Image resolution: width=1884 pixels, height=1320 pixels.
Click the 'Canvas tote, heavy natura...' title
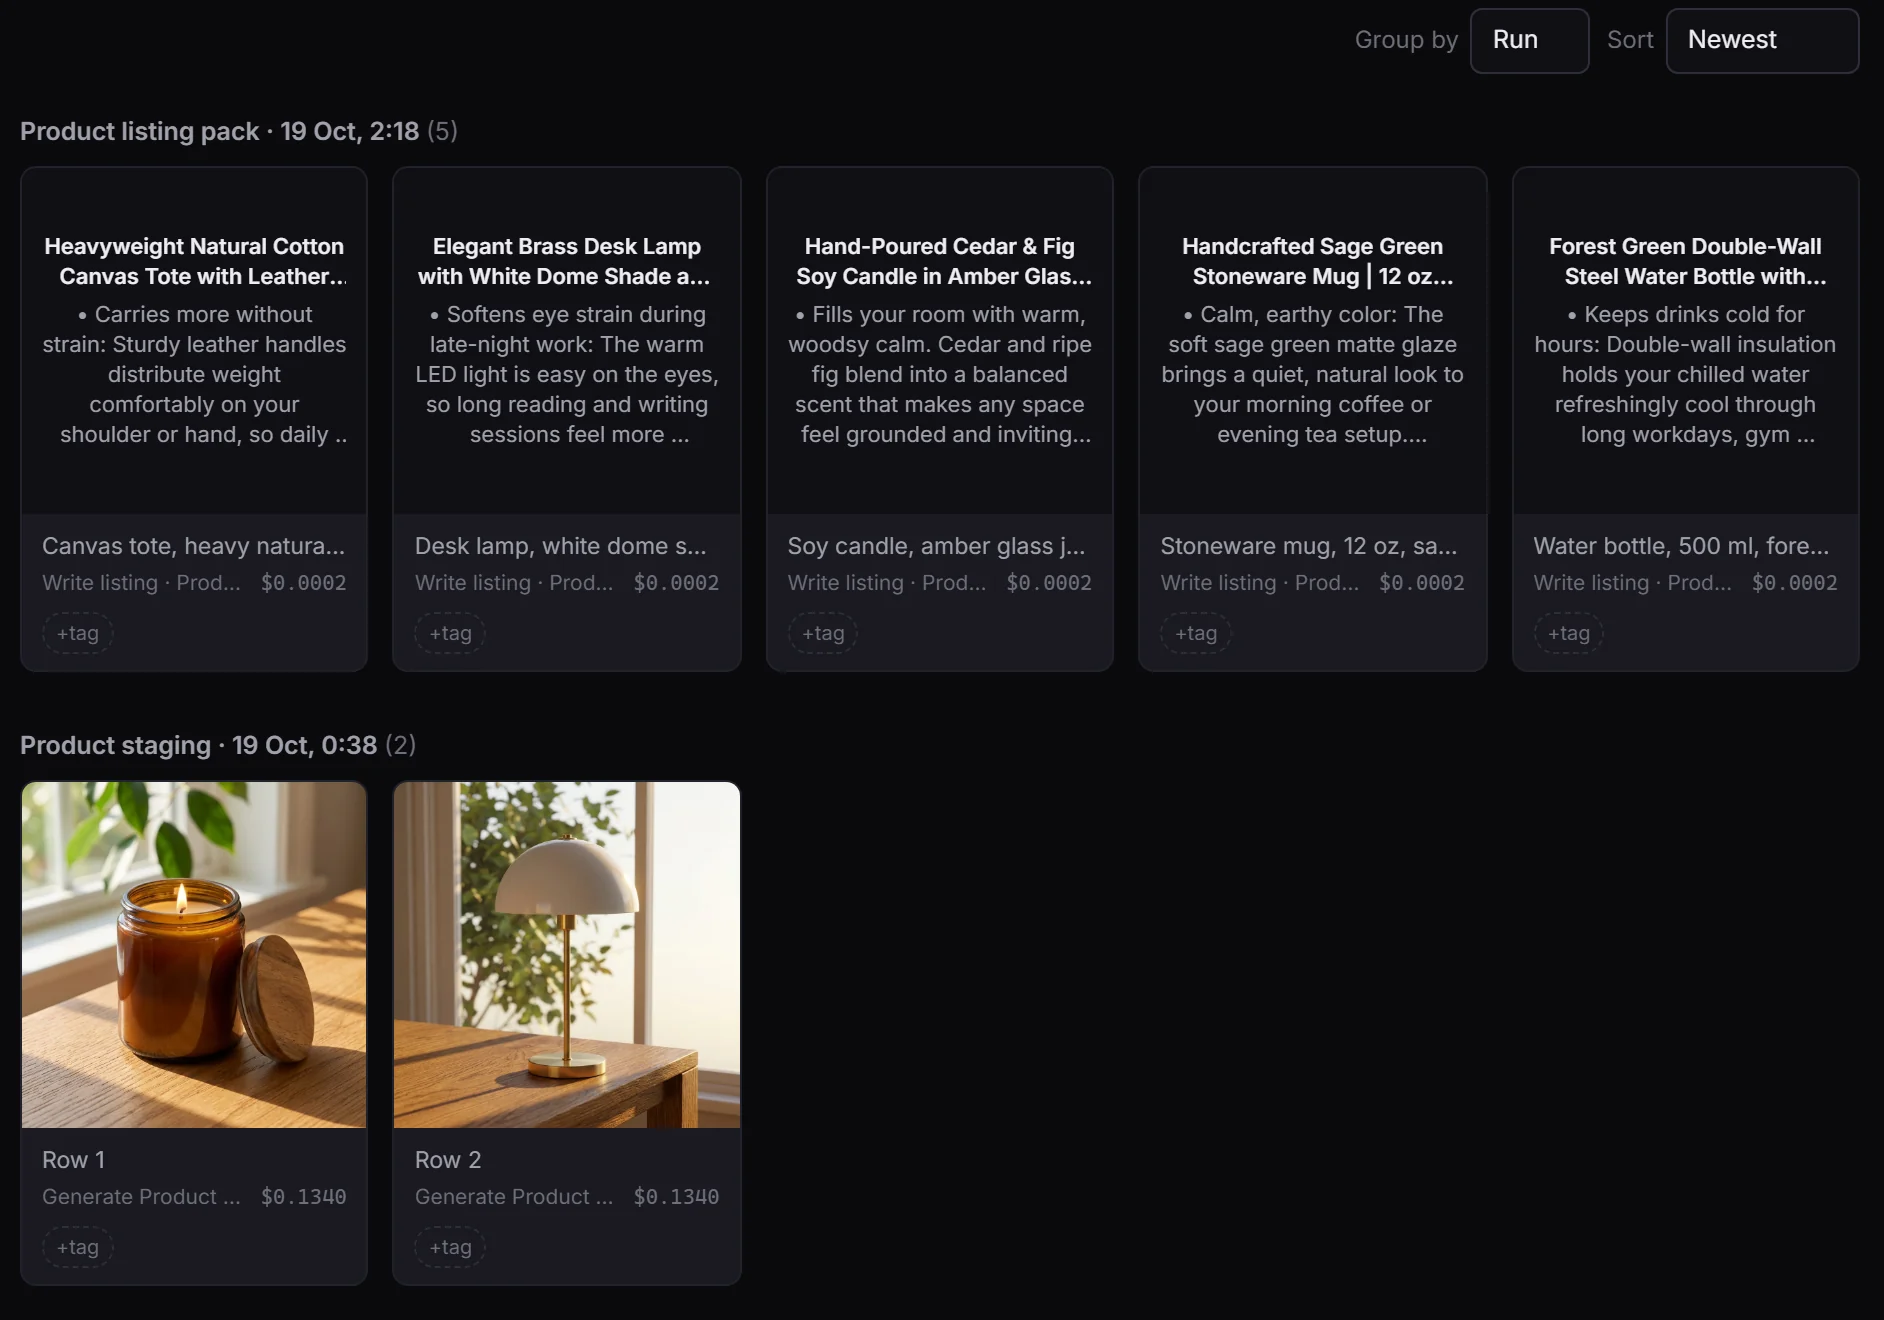[194, 546]
